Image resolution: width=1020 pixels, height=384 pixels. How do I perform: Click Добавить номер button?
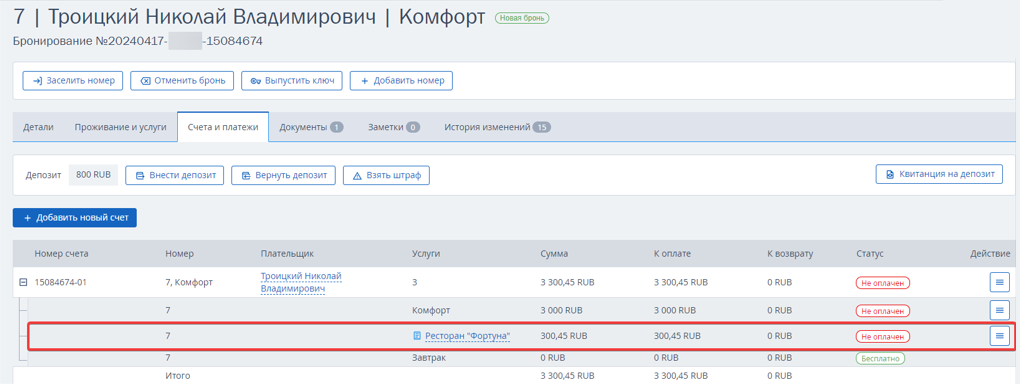(401, 81)
